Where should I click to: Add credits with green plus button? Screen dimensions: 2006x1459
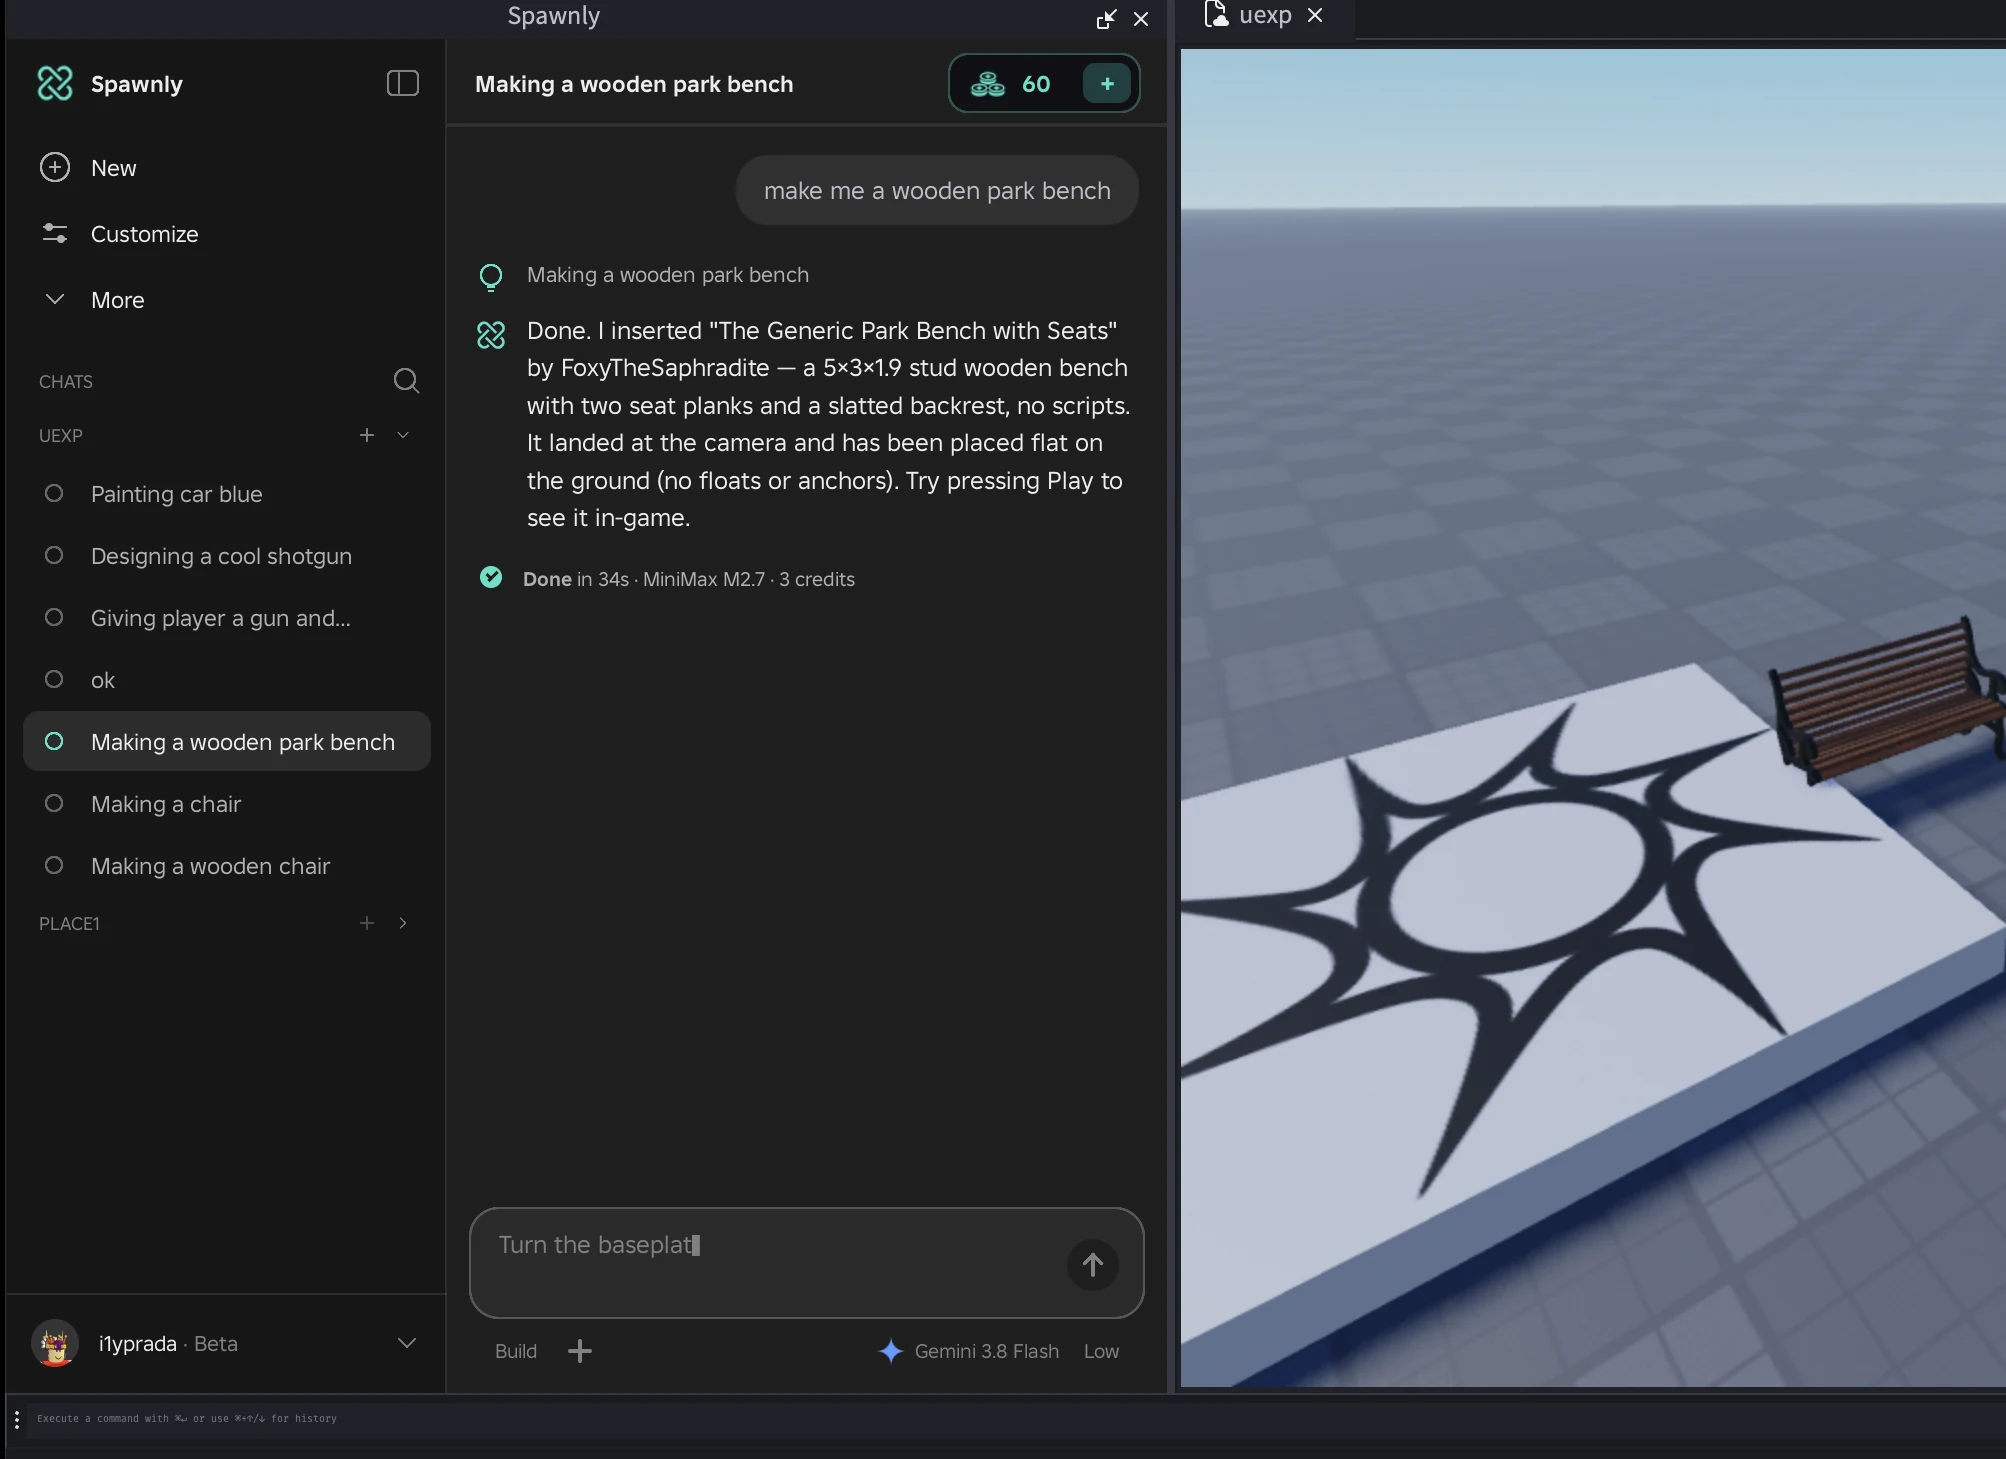coord(1107,84)
